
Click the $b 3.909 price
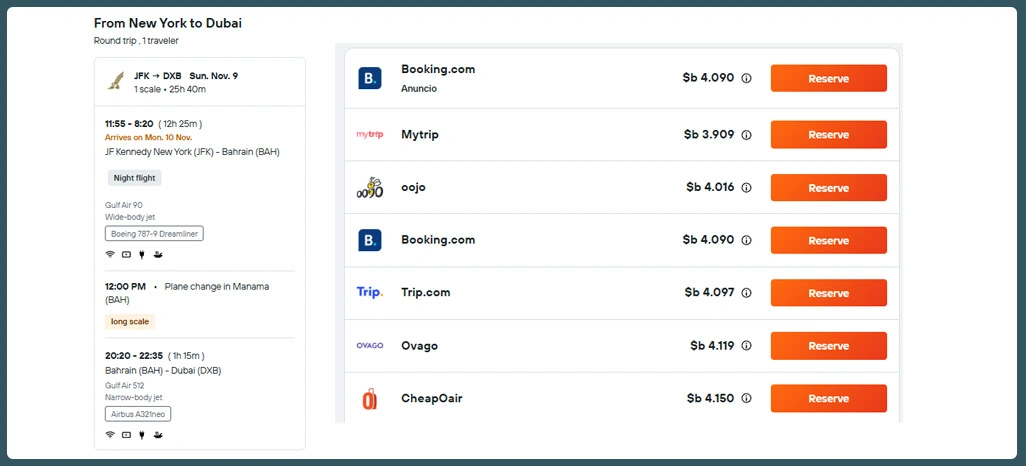tap(709, 134)
